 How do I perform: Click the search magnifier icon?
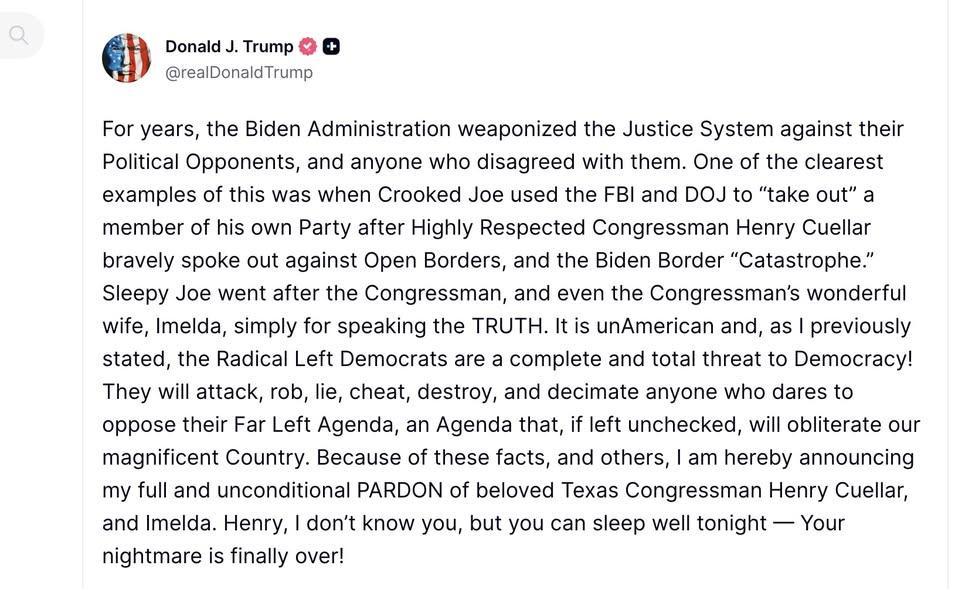point(18,36)
